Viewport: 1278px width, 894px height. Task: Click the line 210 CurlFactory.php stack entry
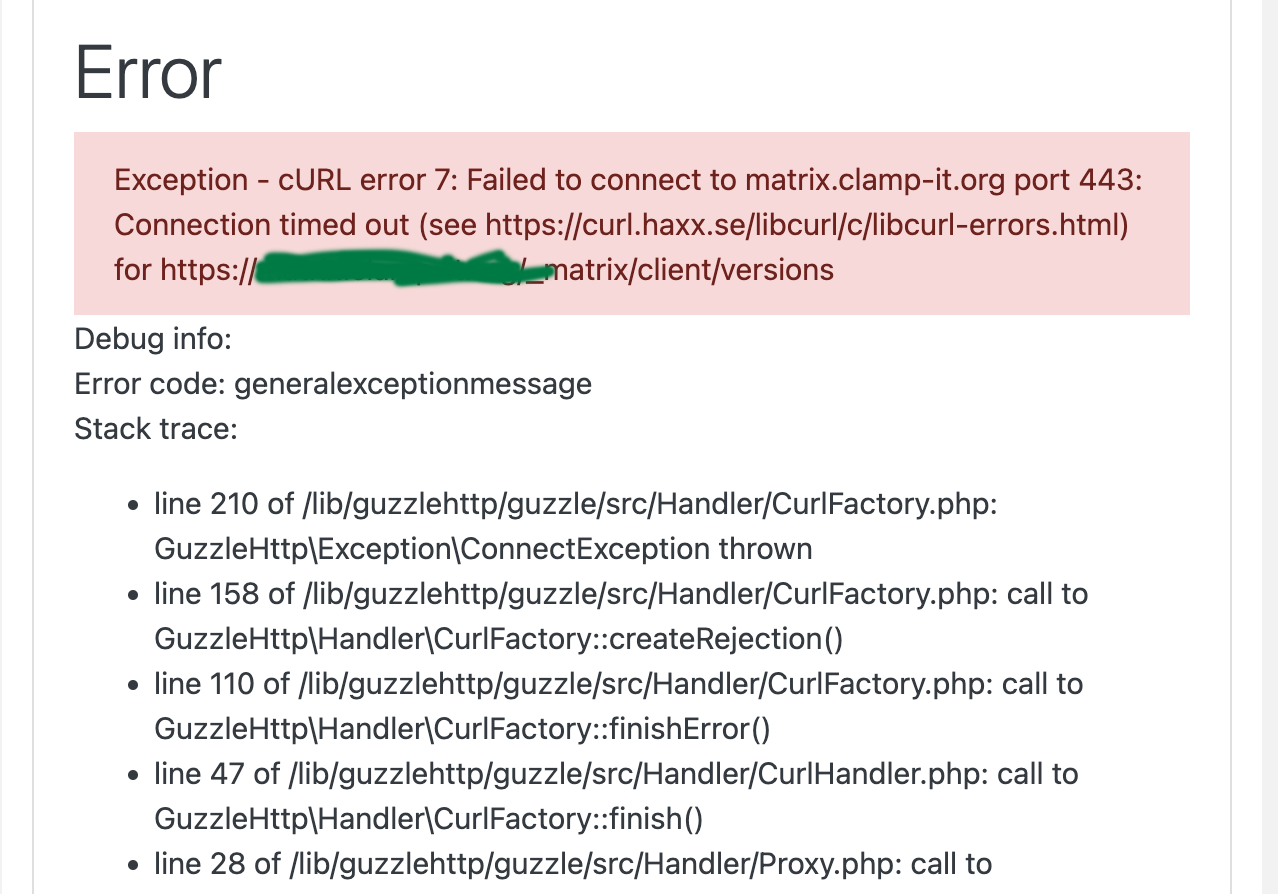tap(576, 526)
